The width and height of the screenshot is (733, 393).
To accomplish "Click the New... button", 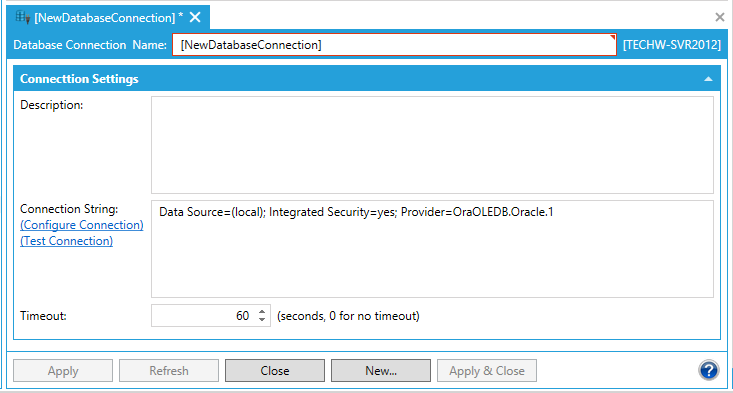I will pos(381,371).
